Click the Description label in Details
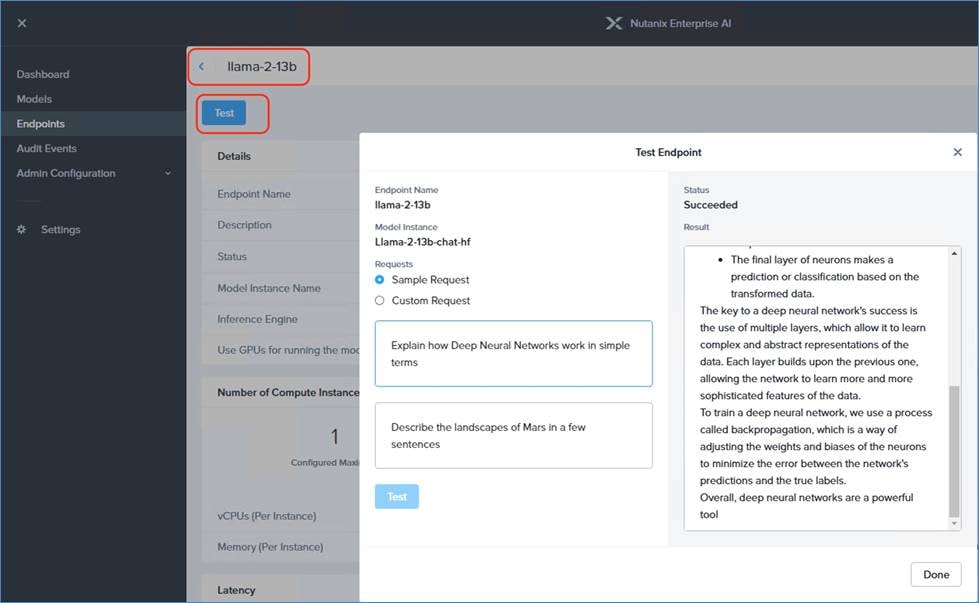Screen dimensions: 979x603 [x=244, y=225]
